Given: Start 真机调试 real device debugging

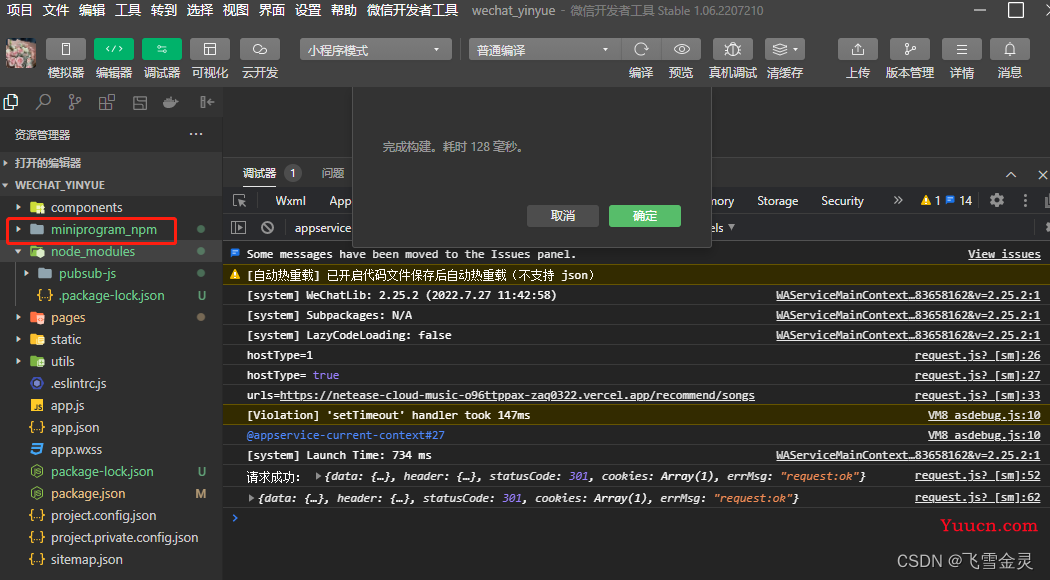Looking at the screenshot, I should pyautogui.click(x=733, y=50).
